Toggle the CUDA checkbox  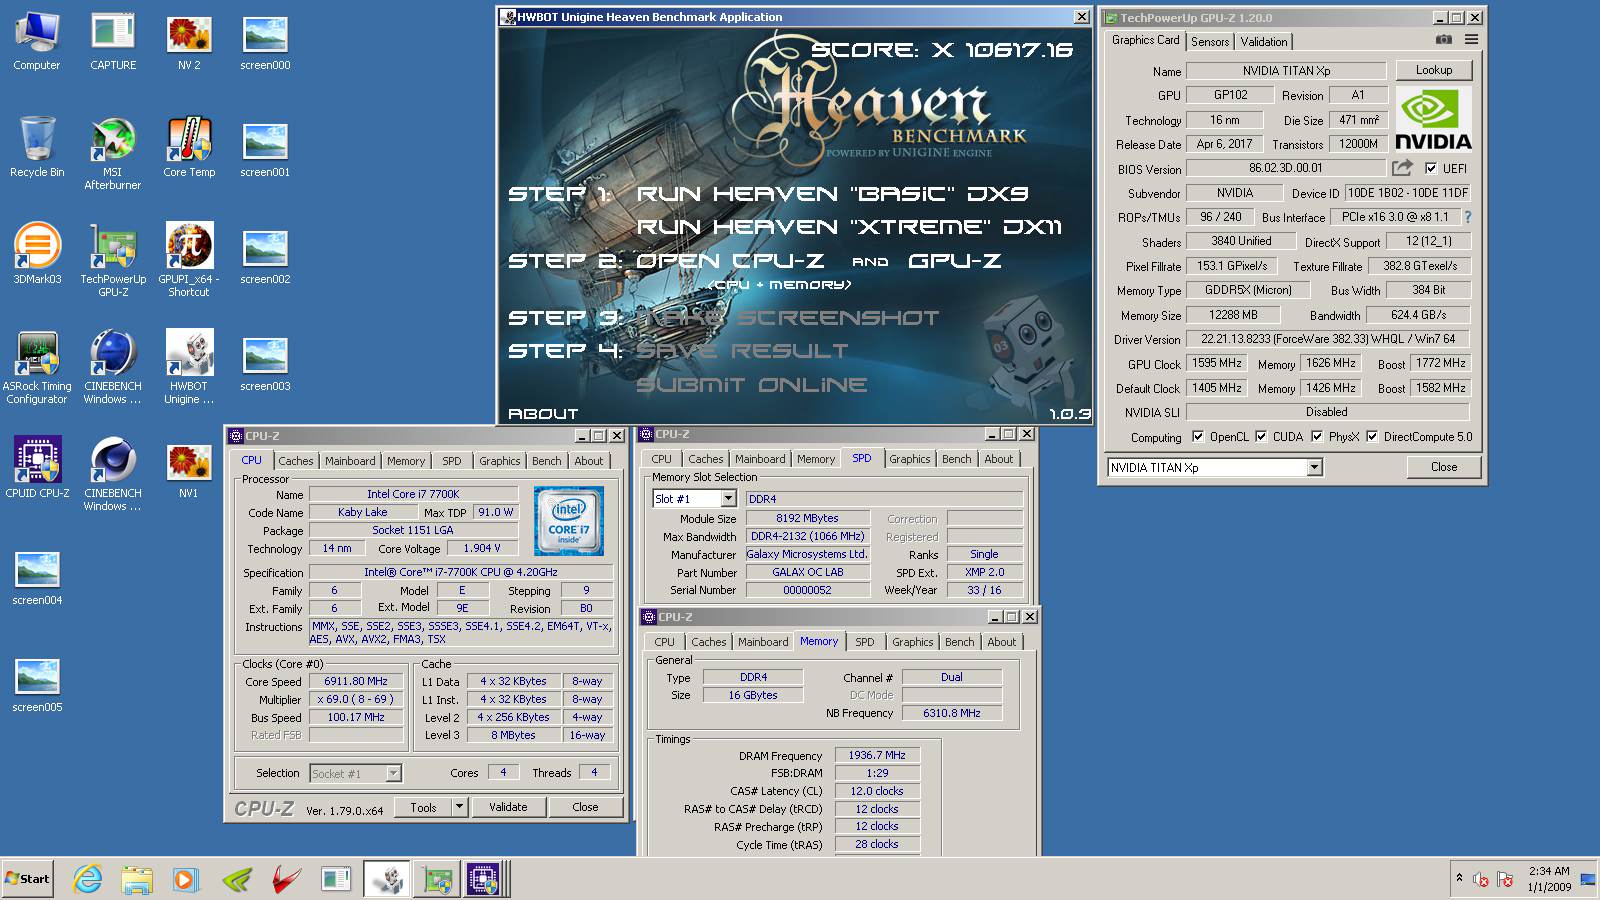pos(1261,437)
